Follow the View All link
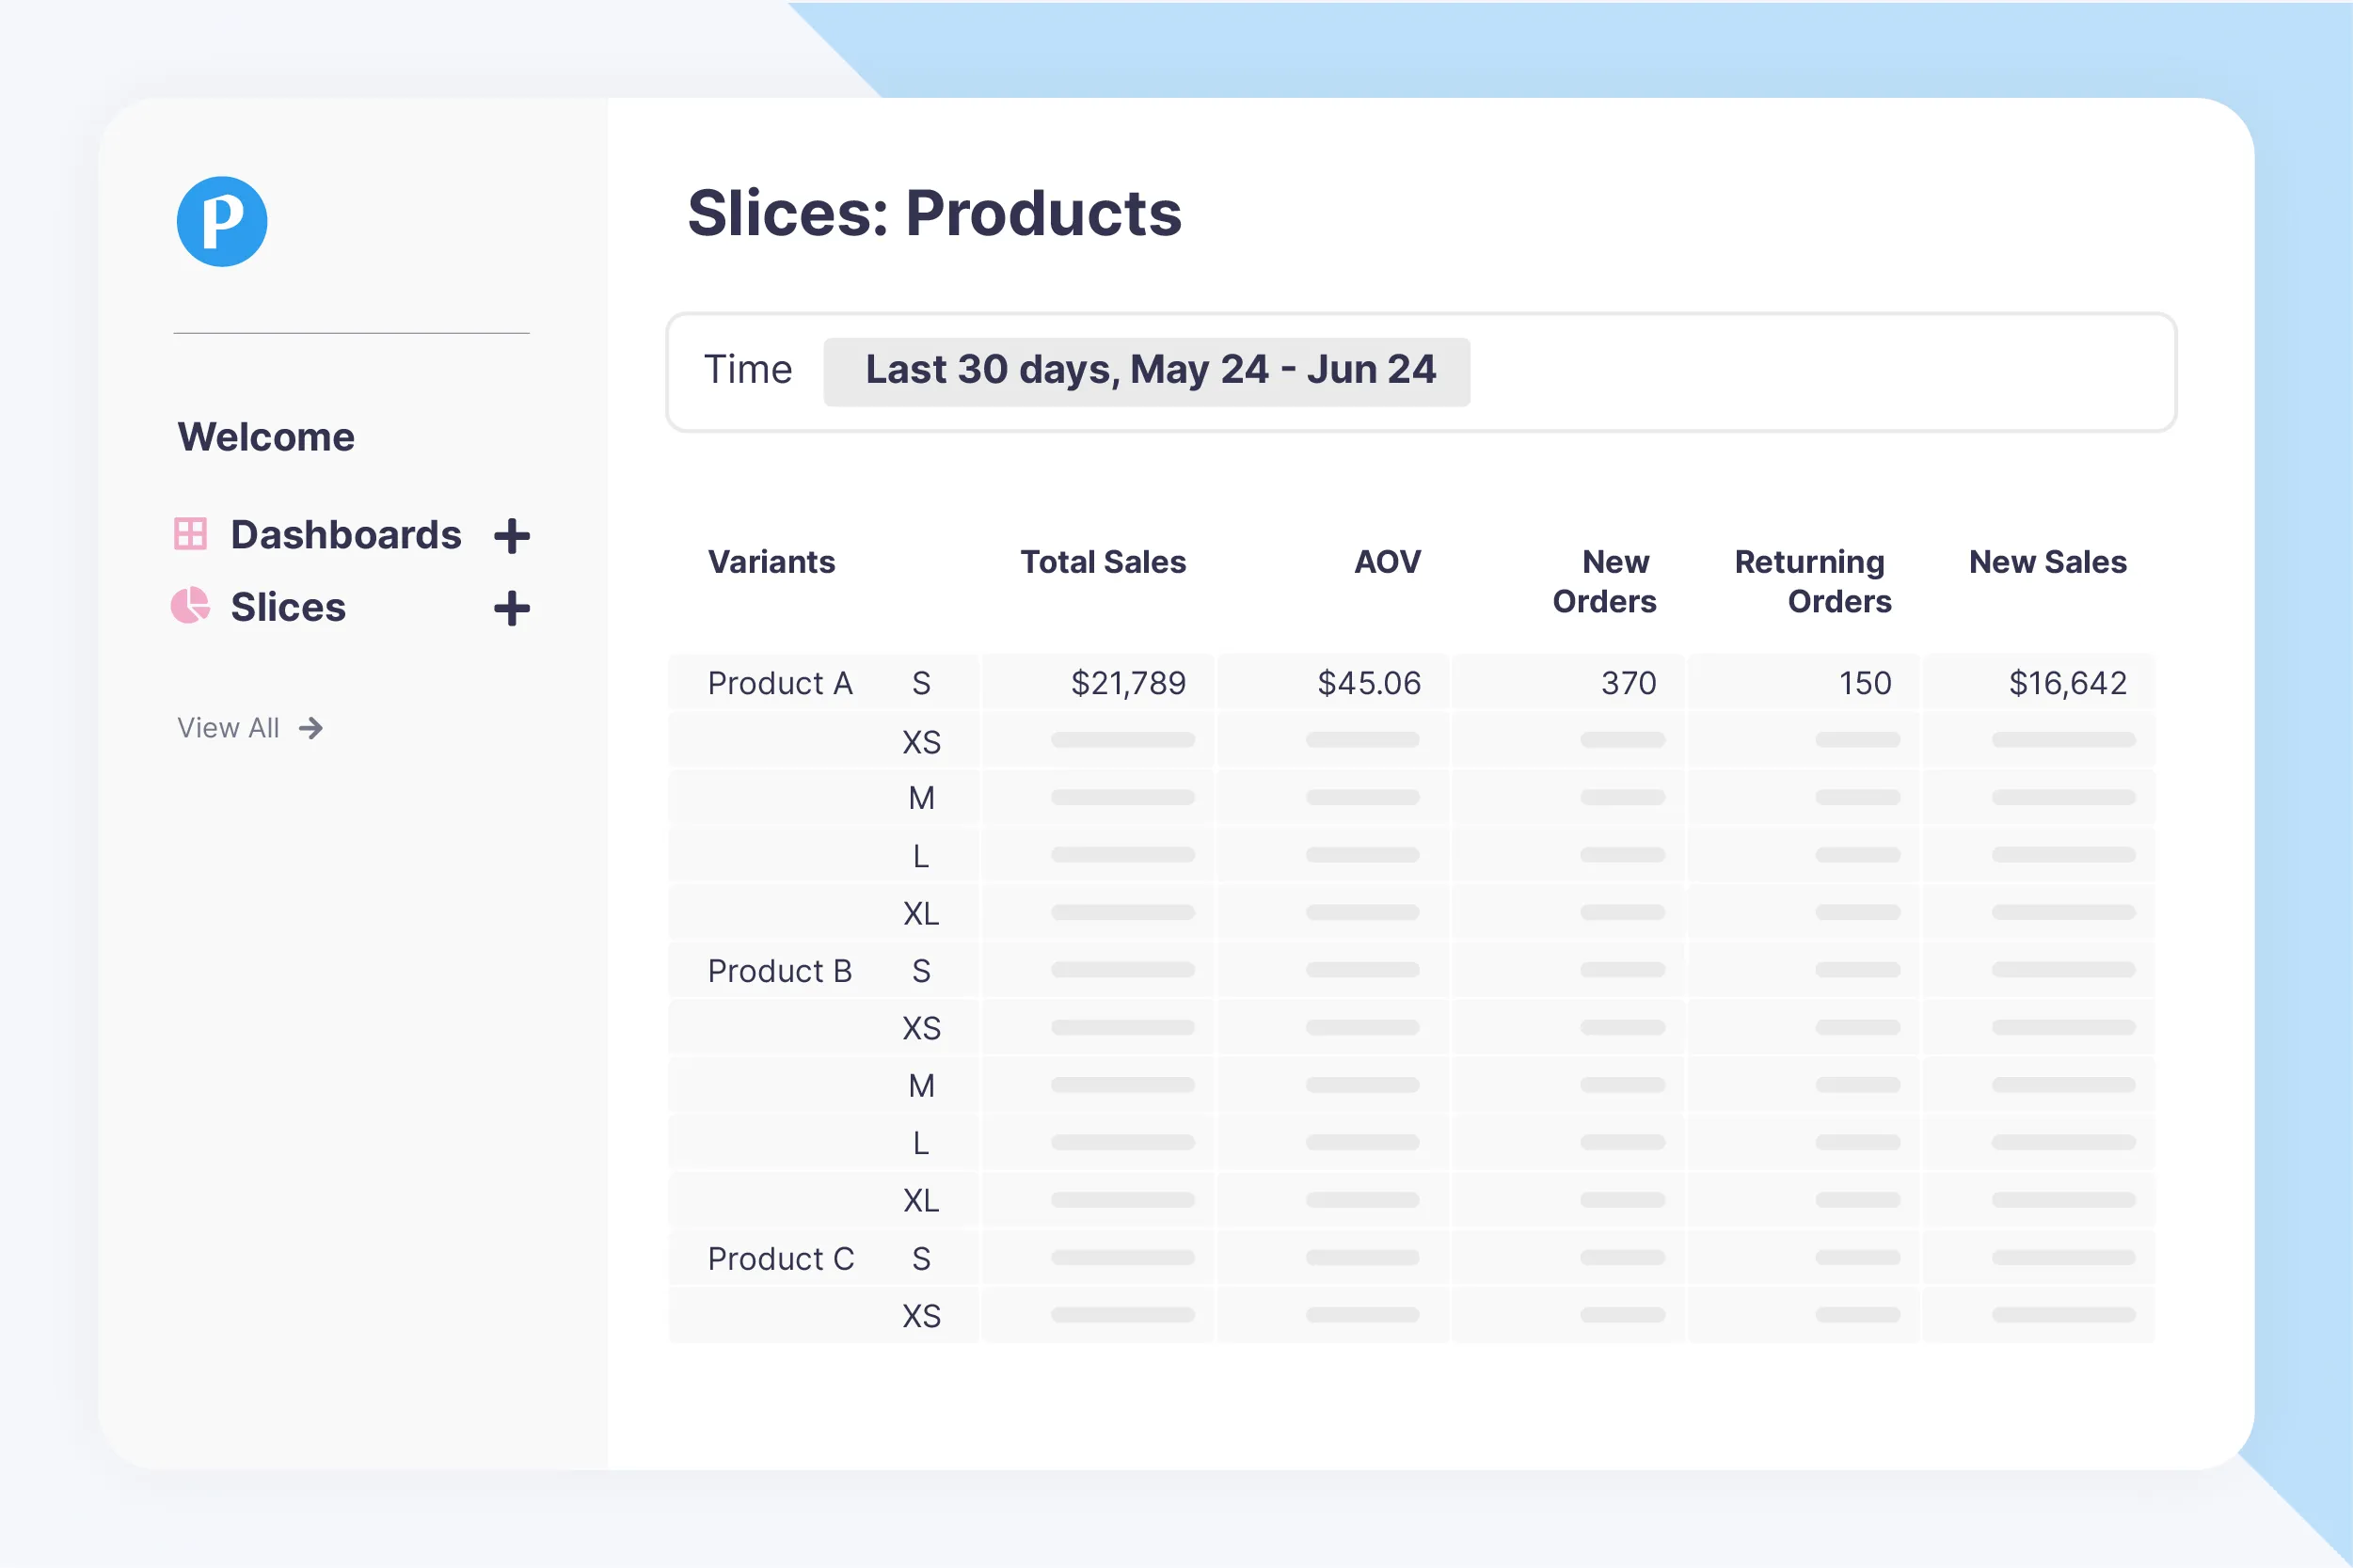The image size is (2353, 1568). (x=228, y=728)
